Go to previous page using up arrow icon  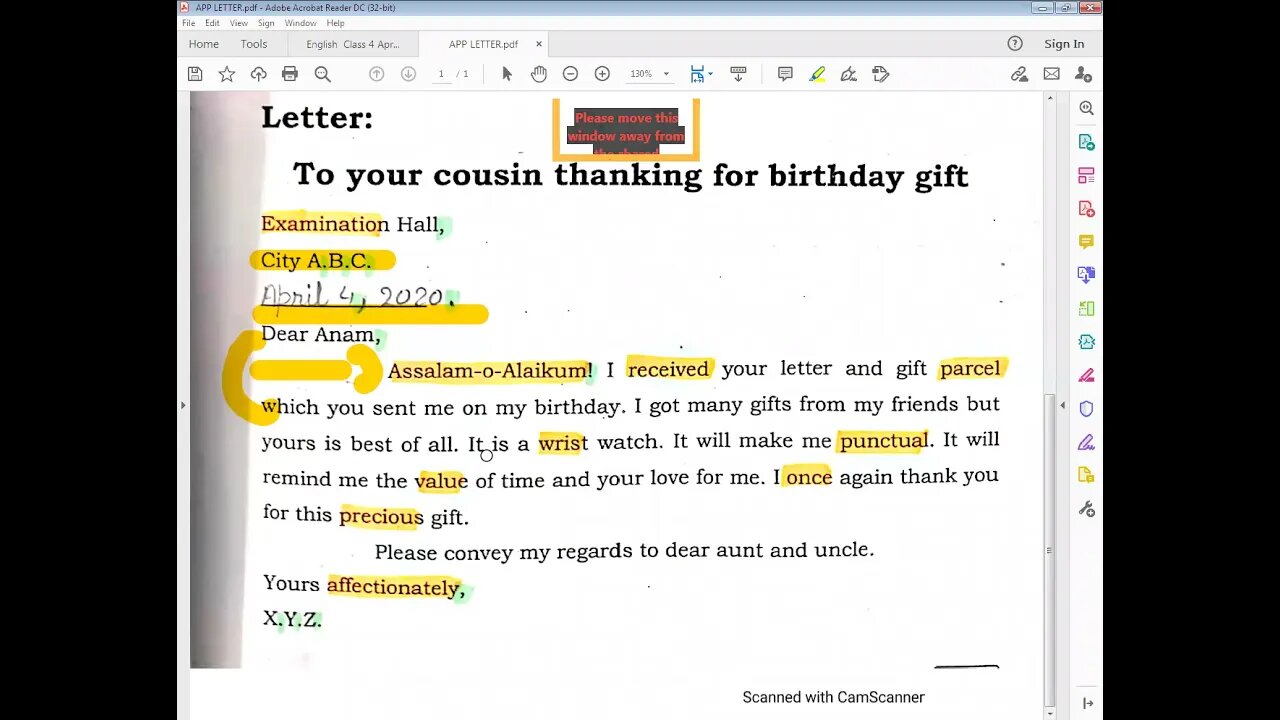pyautogui.click(x=376, y=74)
